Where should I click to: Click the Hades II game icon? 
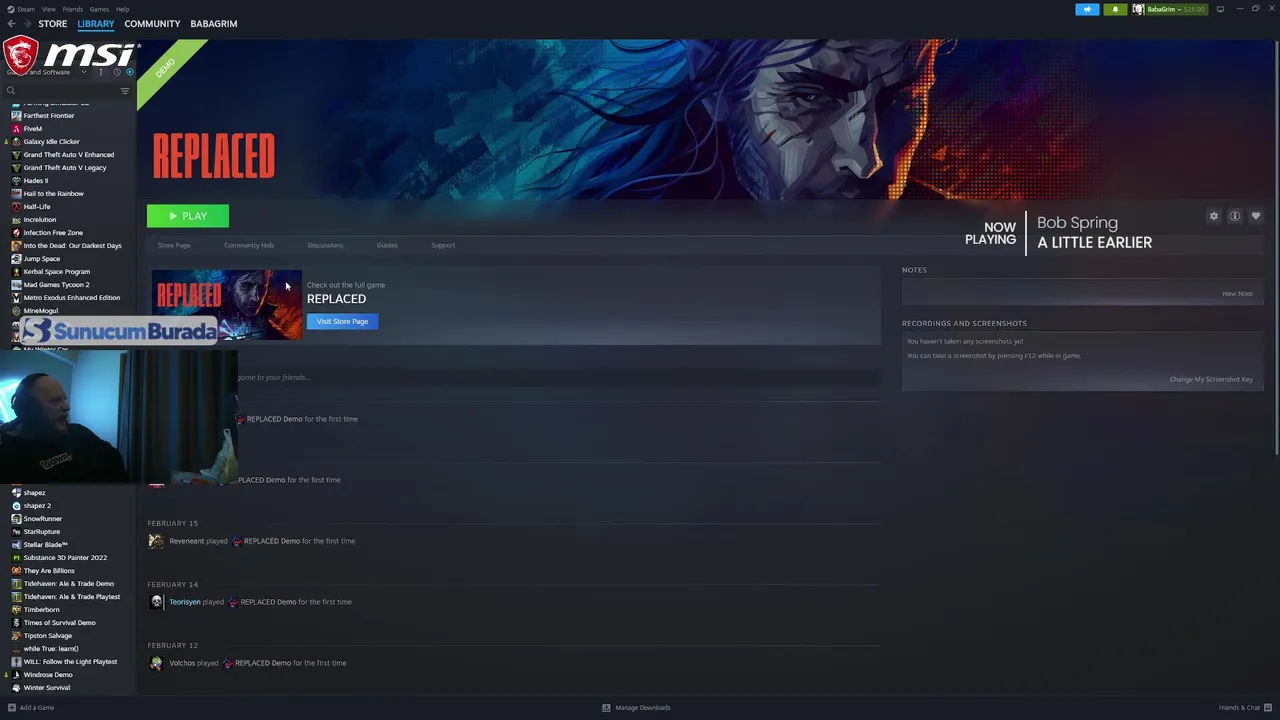coord(16,181)
